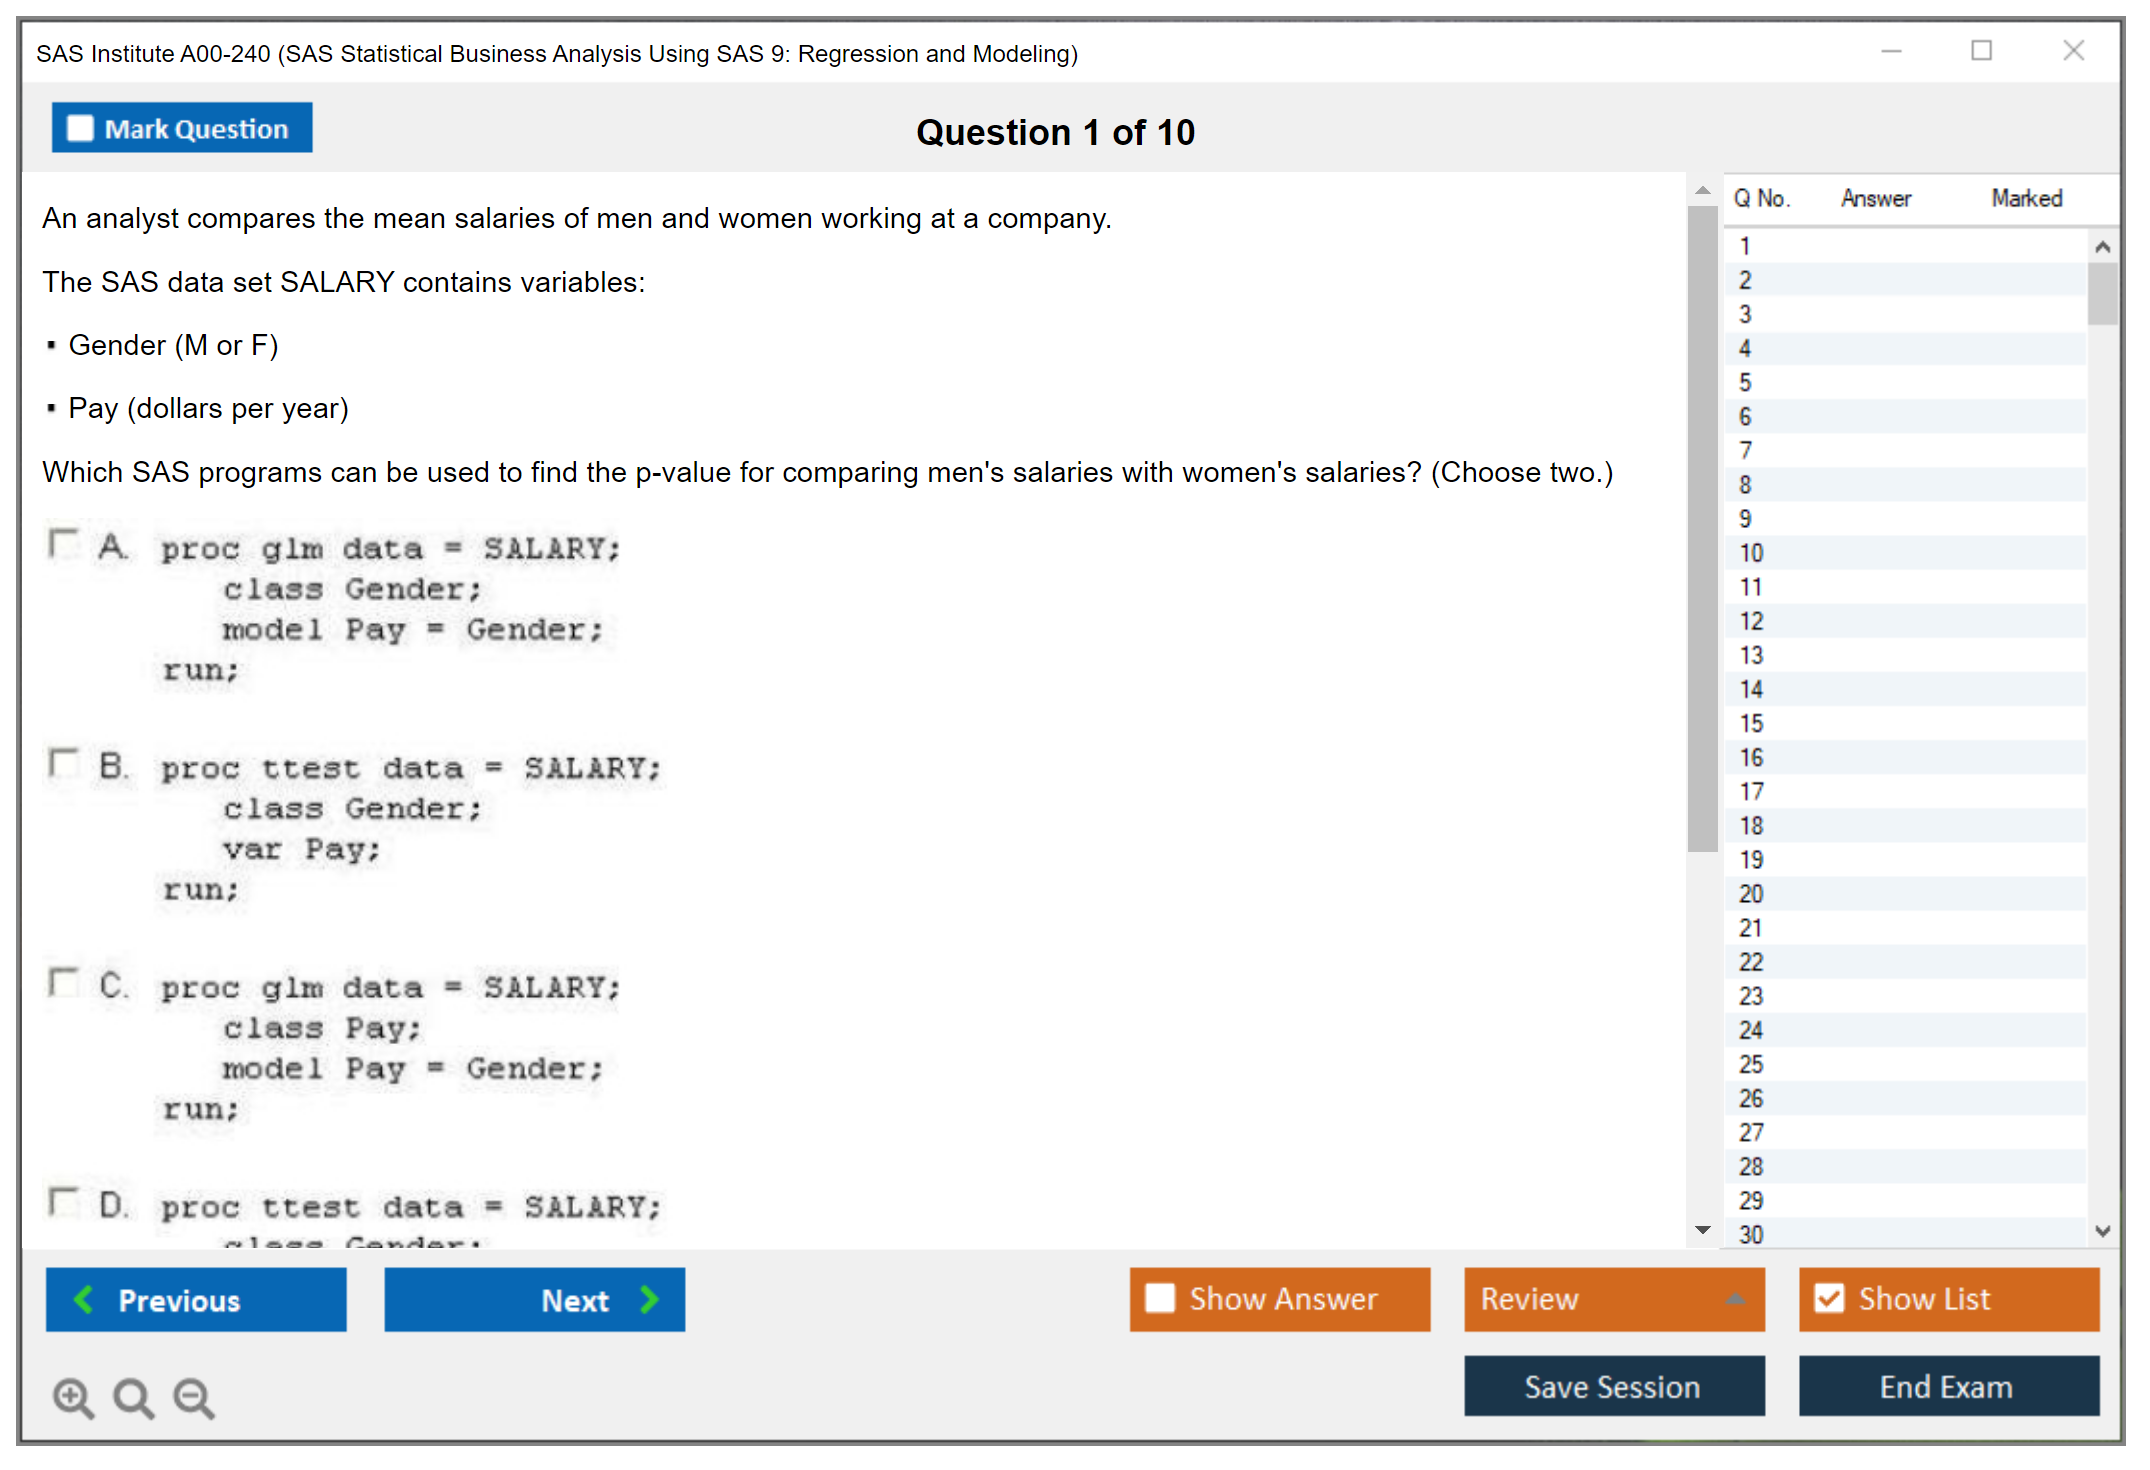Expand the Review dropdown menu
The height and width of the screenshot is (1470, 2150).
(x=1736, y=1299)
